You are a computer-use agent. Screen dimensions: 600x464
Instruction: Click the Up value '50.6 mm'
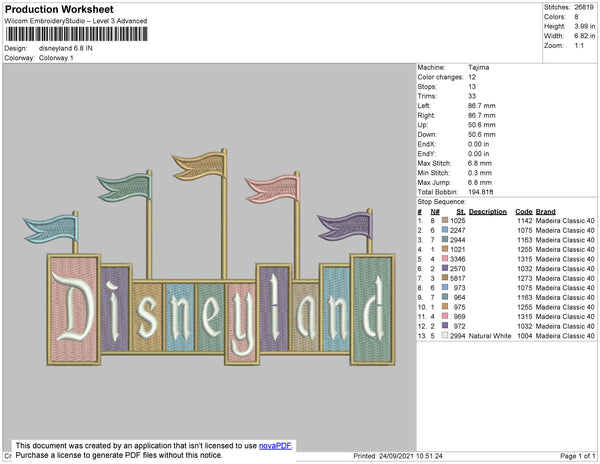(481, 125)
